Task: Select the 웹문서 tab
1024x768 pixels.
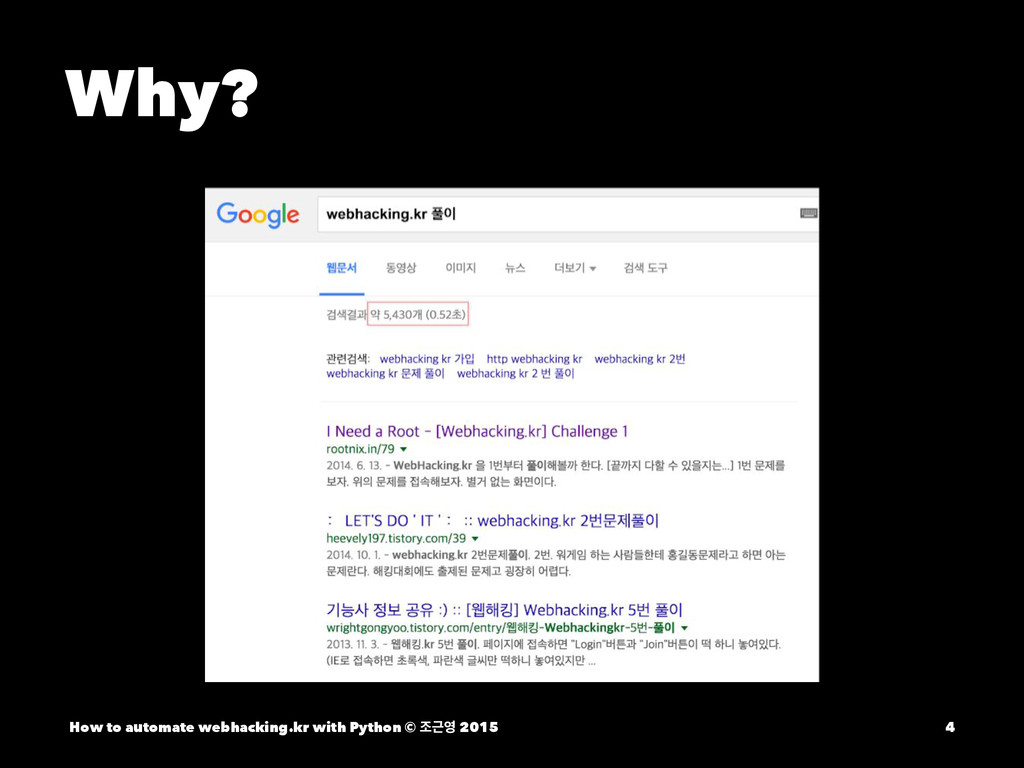Action: (x=342, y=268)
